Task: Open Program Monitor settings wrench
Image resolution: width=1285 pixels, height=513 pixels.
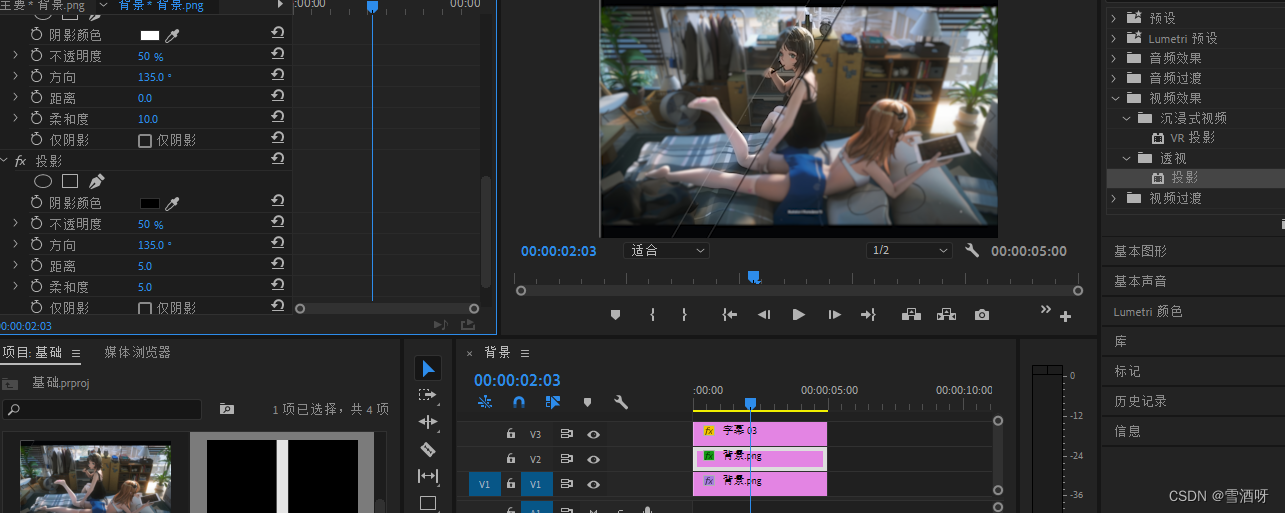Action: pos(972,250)
